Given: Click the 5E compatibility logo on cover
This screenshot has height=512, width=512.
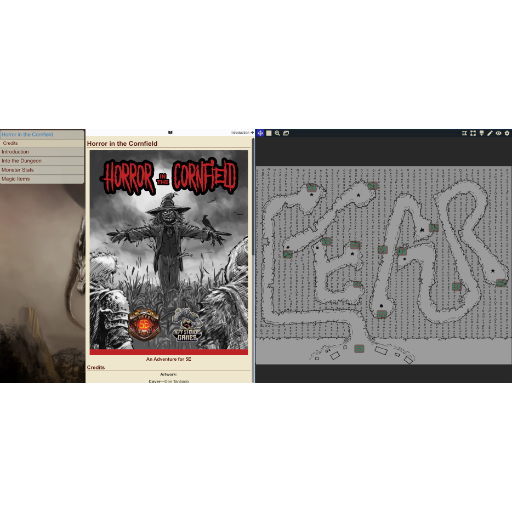Looking at the screenshot, I should click(144, 324).
